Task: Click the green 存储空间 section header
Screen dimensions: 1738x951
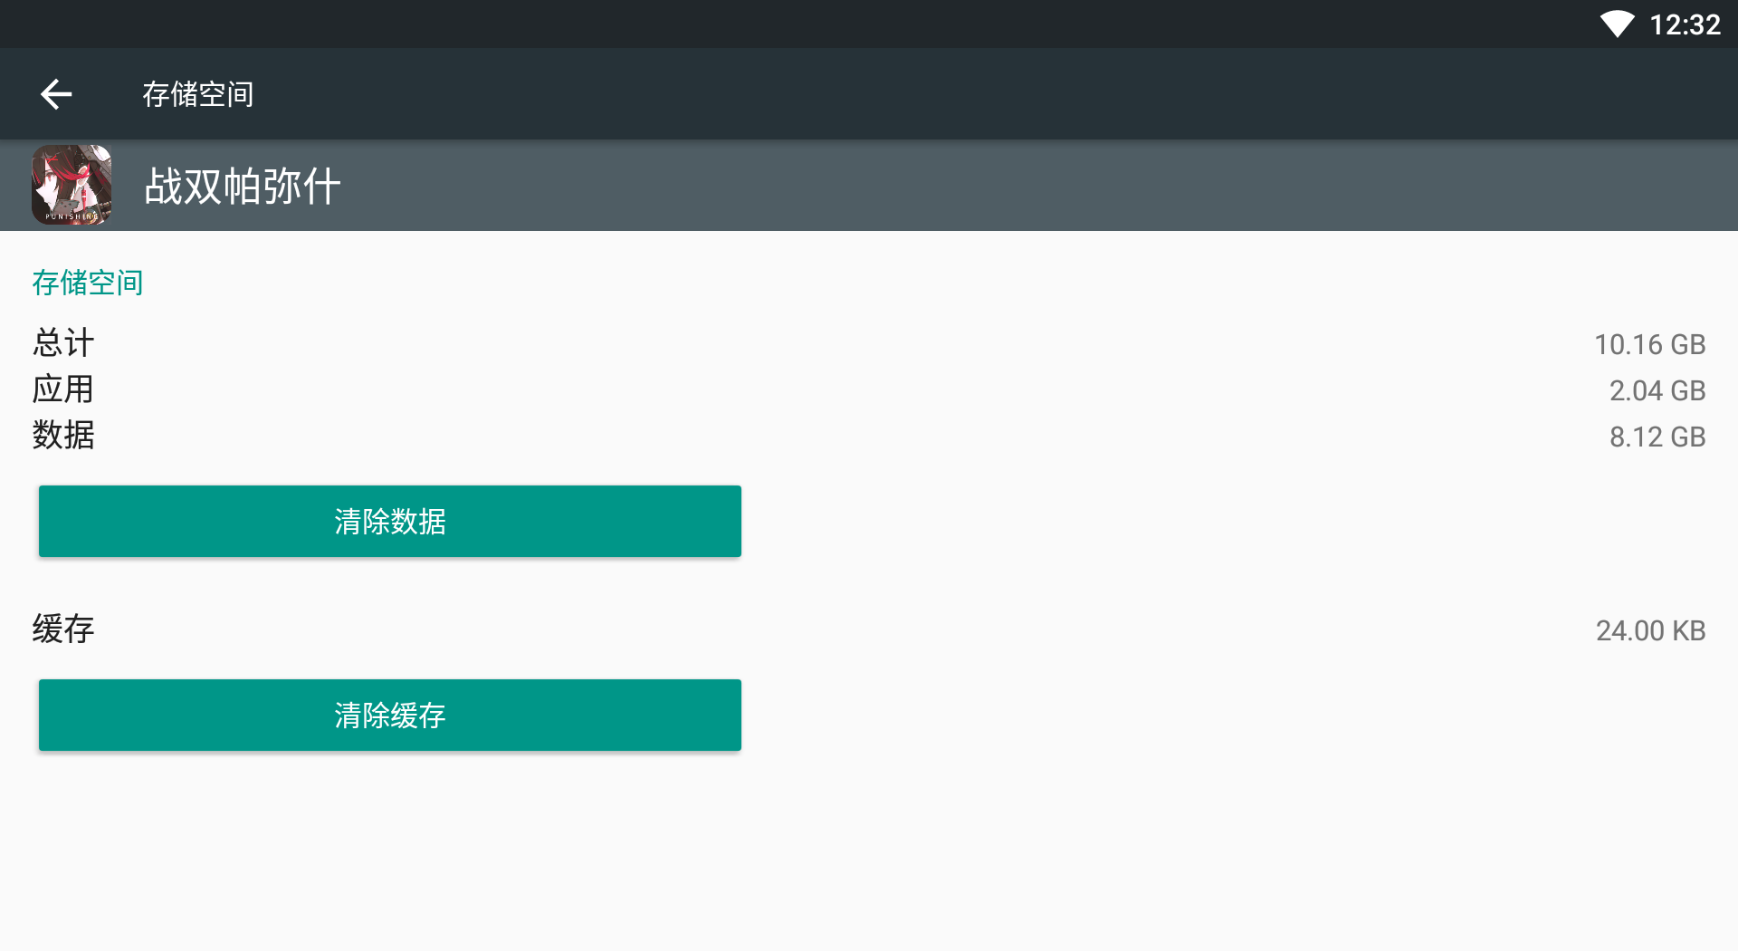Action: click(87, 283)
